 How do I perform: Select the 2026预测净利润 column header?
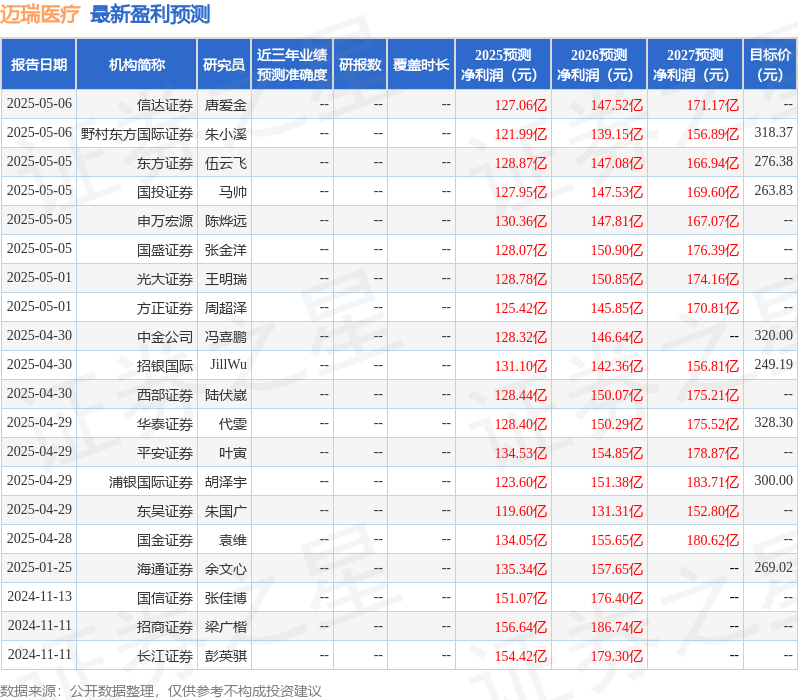point(599,65)
